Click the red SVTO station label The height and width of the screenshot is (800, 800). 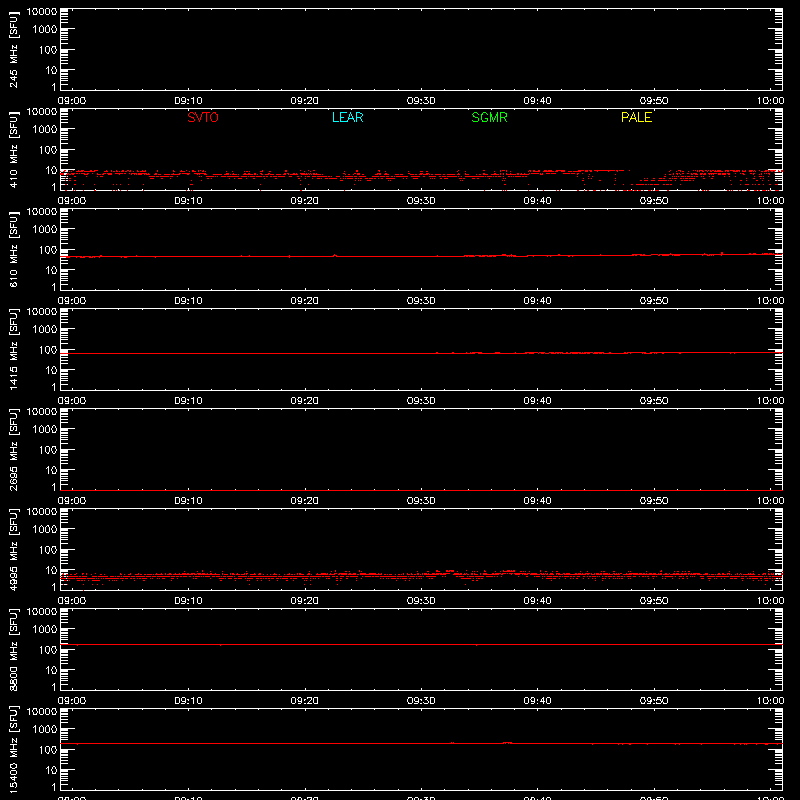pyautogui.click(x=203, y=117)
